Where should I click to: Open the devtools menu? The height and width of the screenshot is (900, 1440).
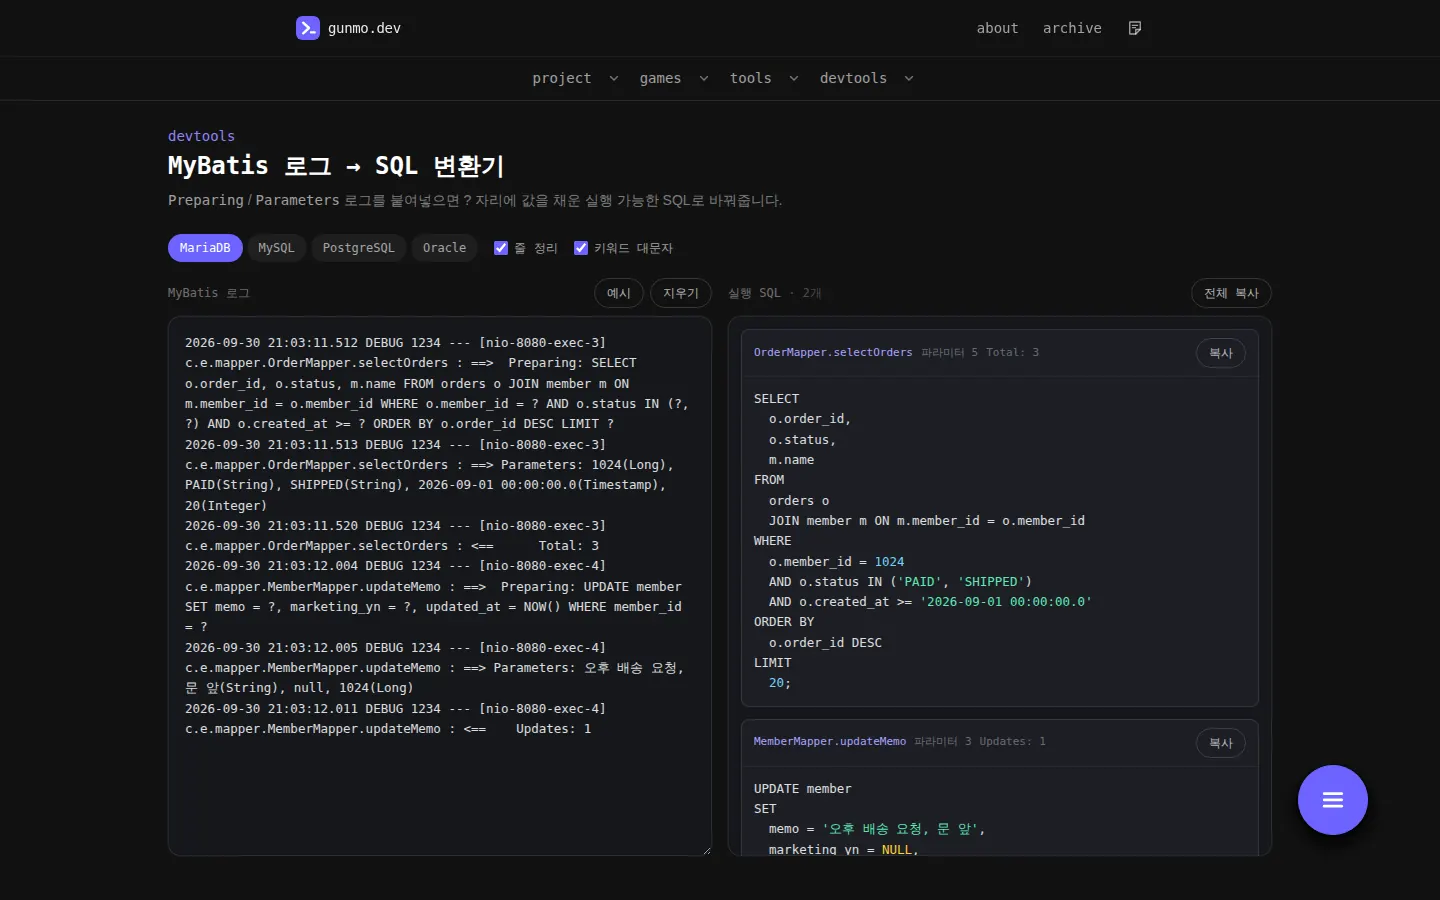pyautogui.click(x=853, y=78)
